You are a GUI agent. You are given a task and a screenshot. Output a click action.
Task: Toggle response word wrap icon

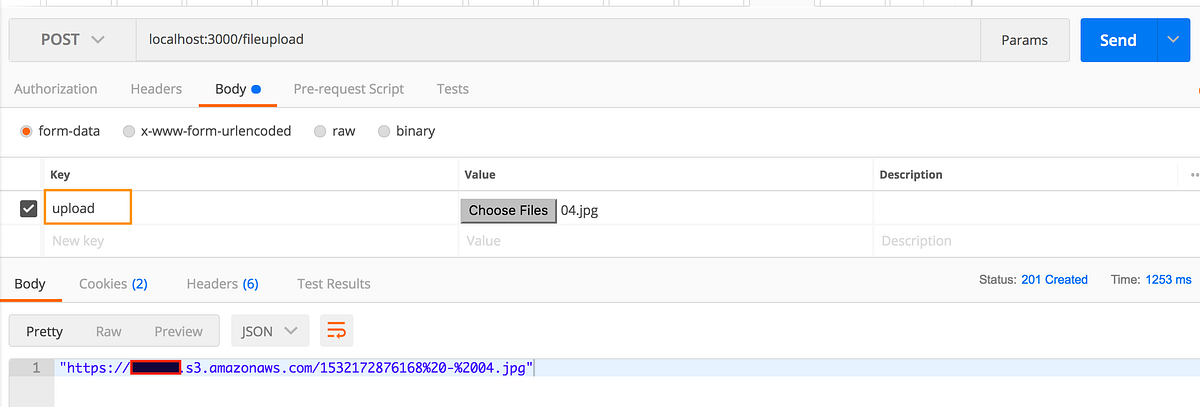337,331
